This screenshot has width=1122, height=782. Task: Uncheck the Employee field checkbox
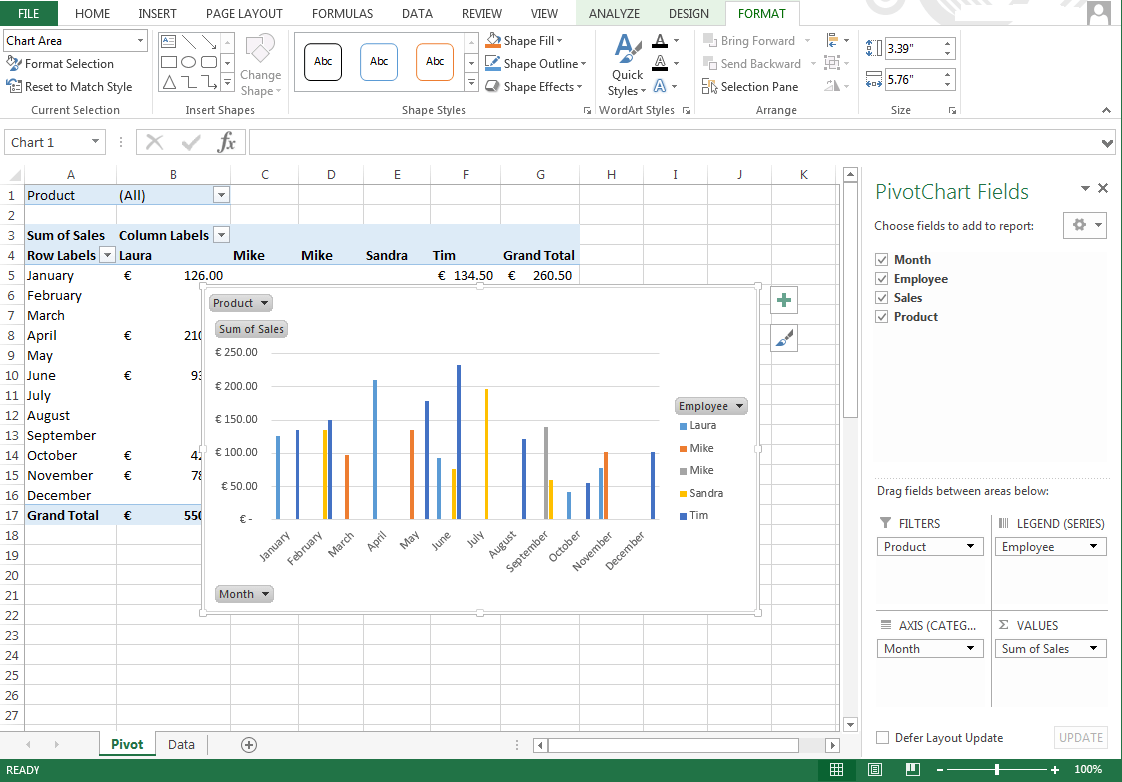point(881,279)
